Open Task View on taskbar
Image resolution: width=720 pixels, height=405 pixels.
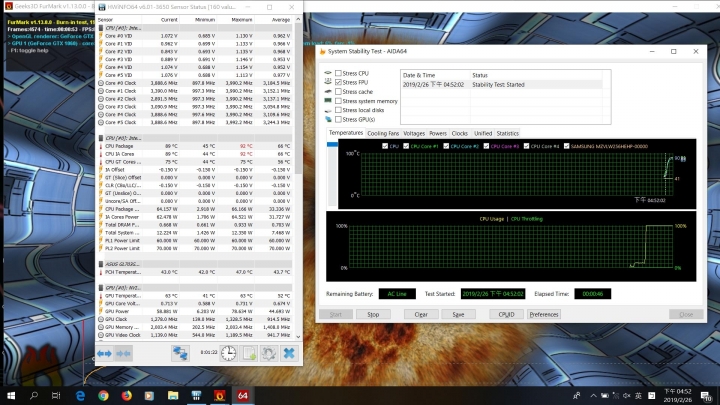coord(56,395)
